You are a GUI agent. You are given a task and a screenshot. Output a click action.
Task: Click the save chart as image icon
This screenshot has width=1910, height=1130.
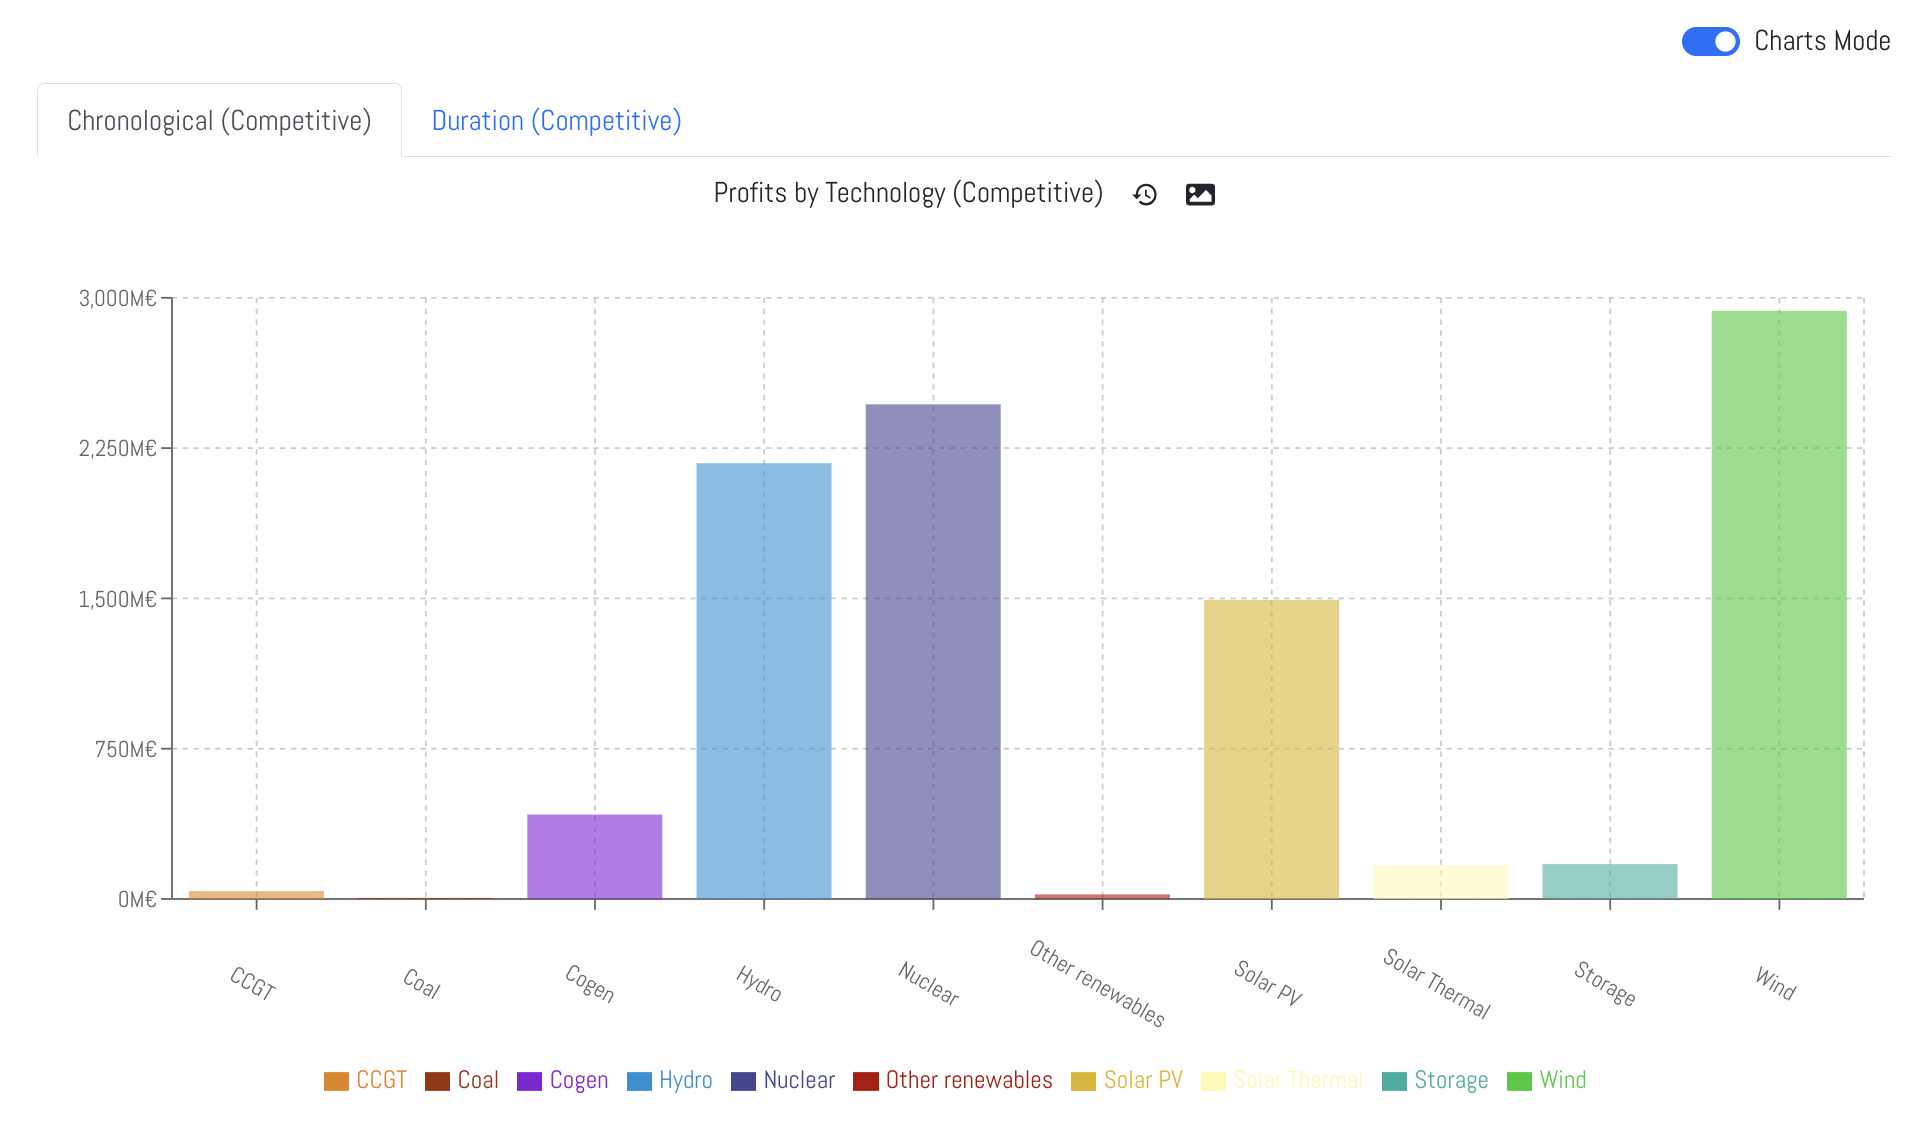point(1200,195)
